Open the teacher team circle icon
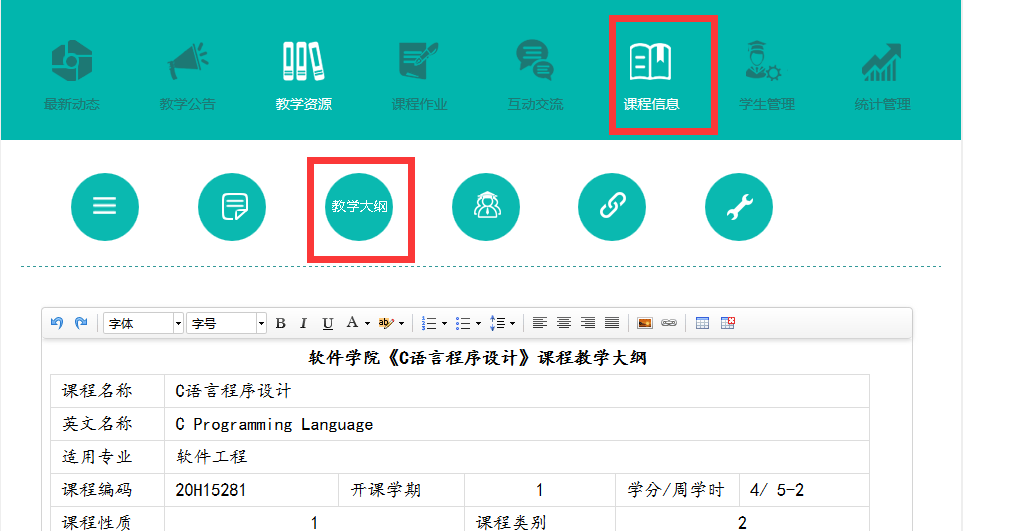 (x=486, y=207)
